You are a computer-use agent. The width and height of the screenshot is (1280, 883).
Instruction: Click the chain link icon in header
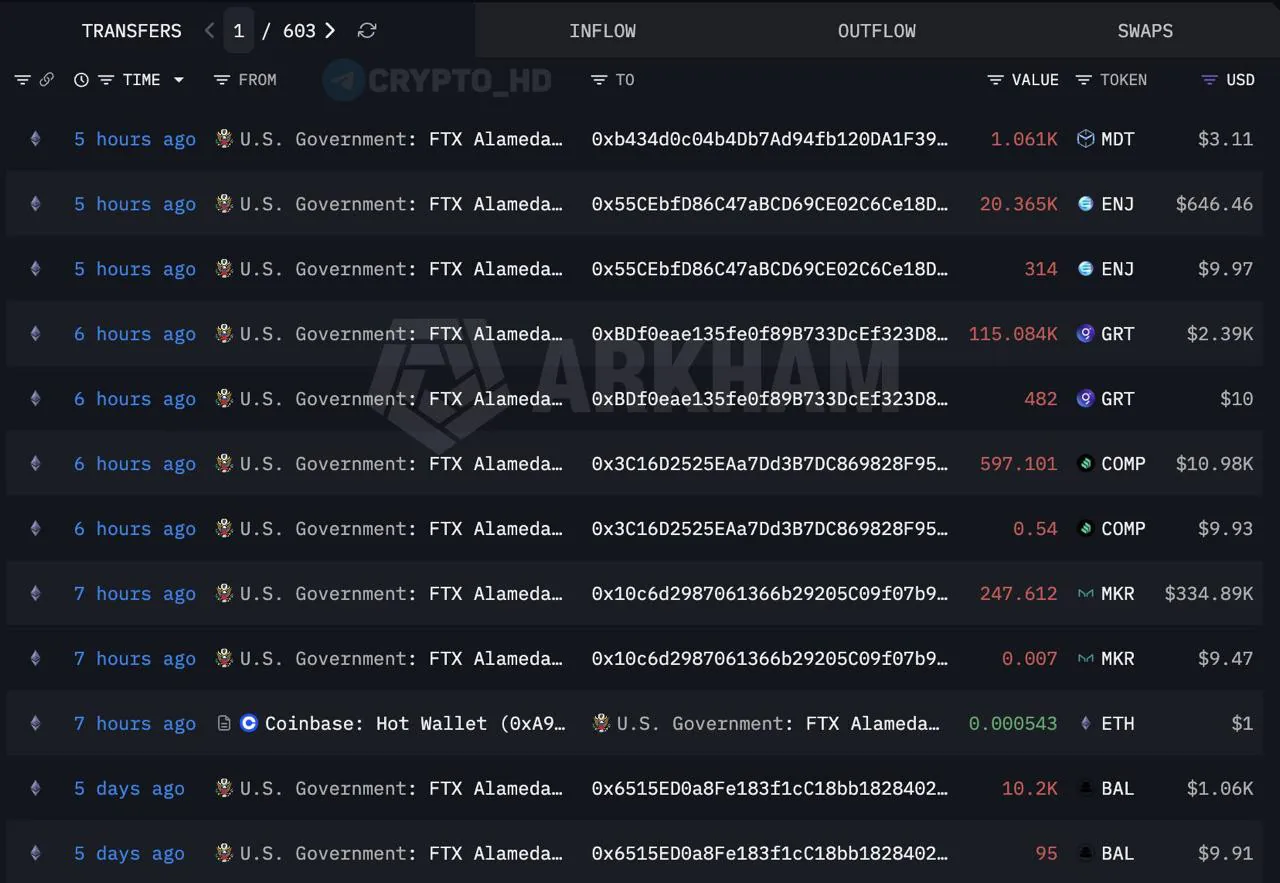(x=46, y=80)
